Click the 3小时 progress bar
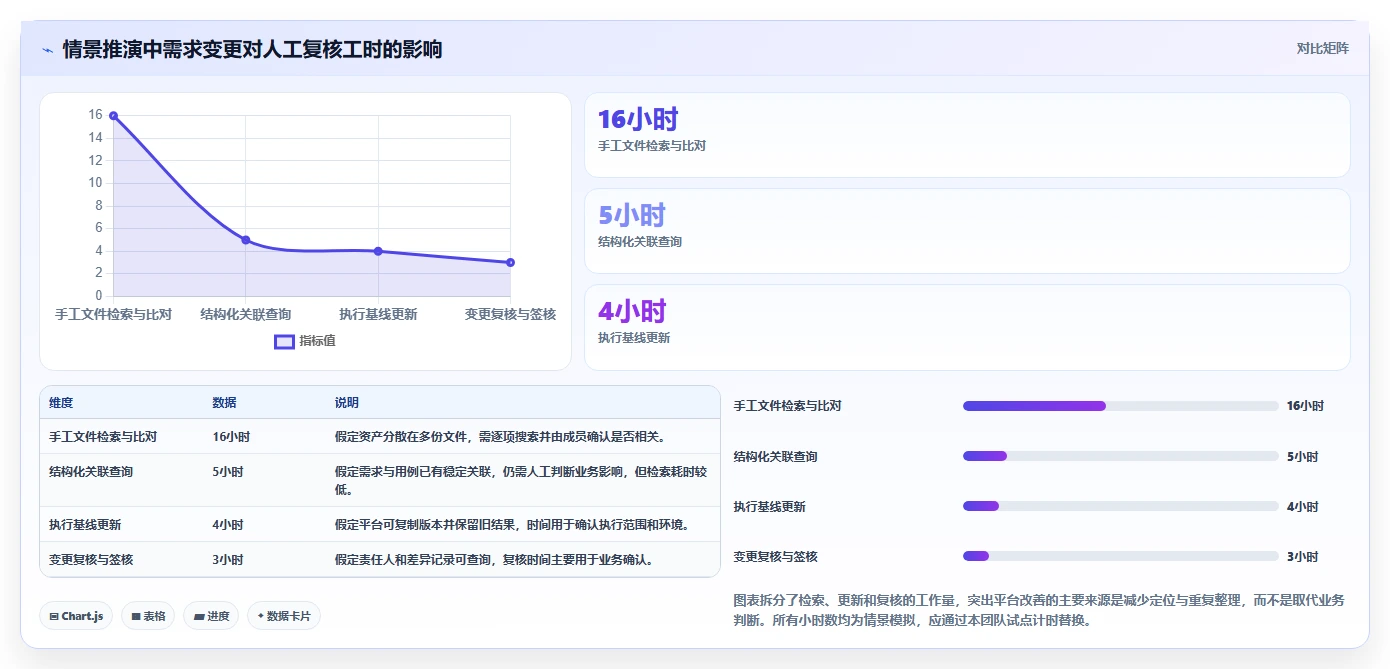This screenshot has width=1390, height=669. pyautogui.click(x=1121, y=556)
